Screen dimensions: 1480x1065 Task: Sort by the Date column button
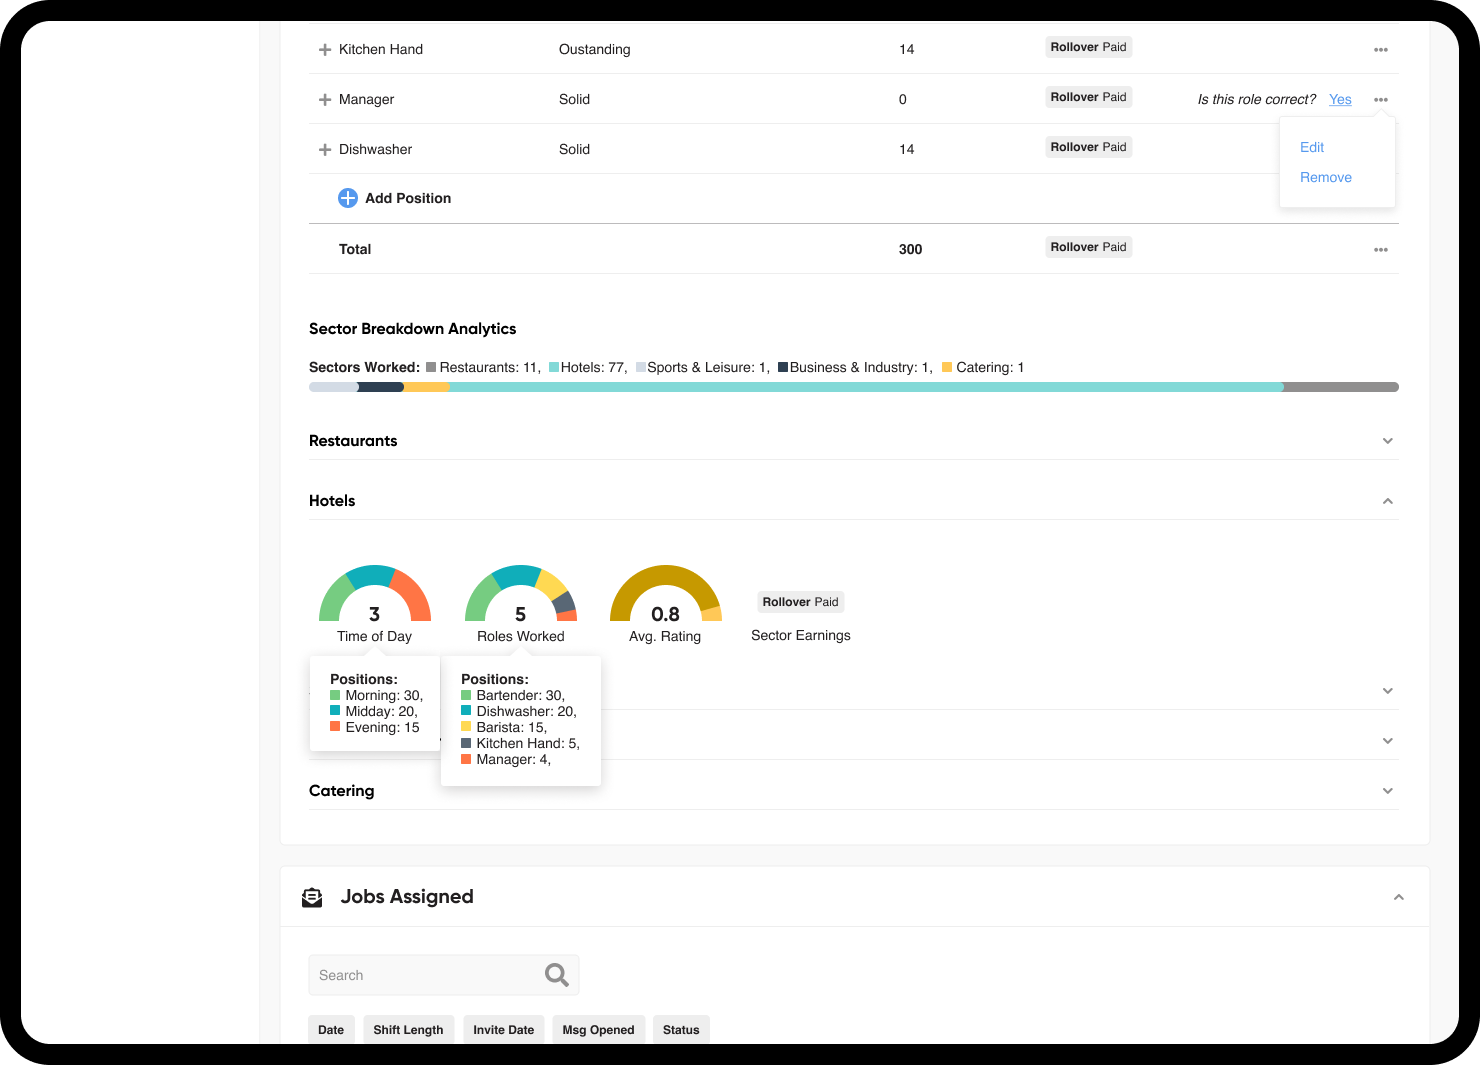coord(331,1030)
